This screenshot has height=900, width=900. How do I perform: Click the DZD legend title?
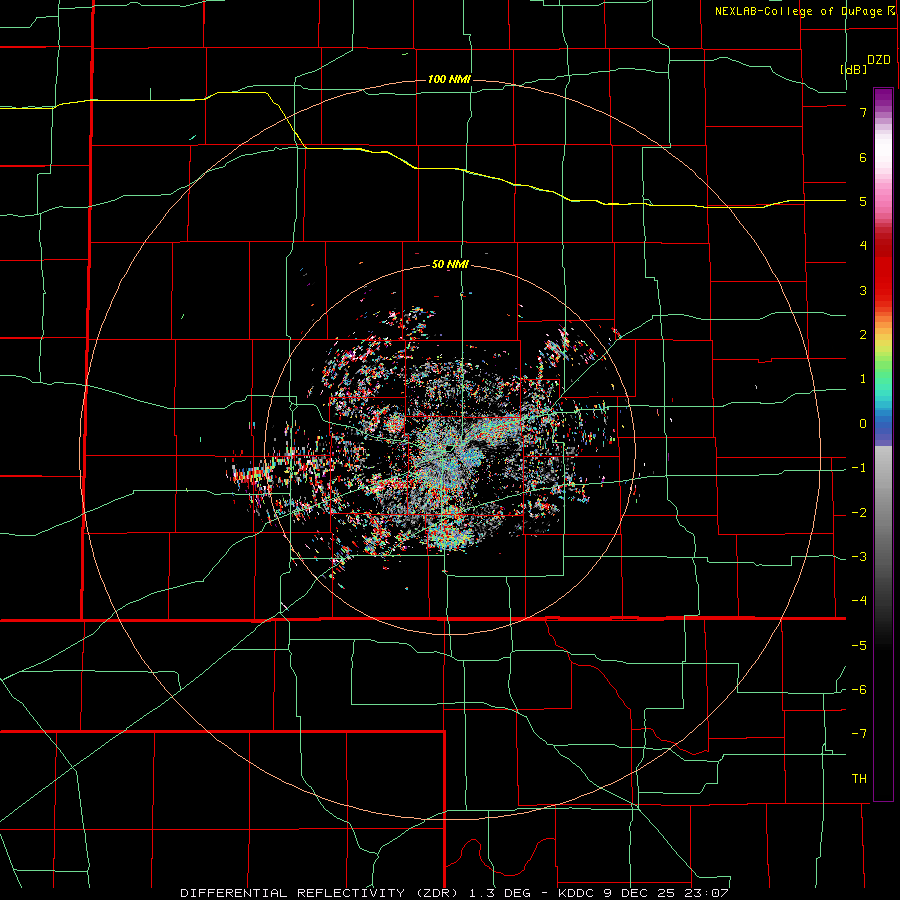tap(879, 60)
